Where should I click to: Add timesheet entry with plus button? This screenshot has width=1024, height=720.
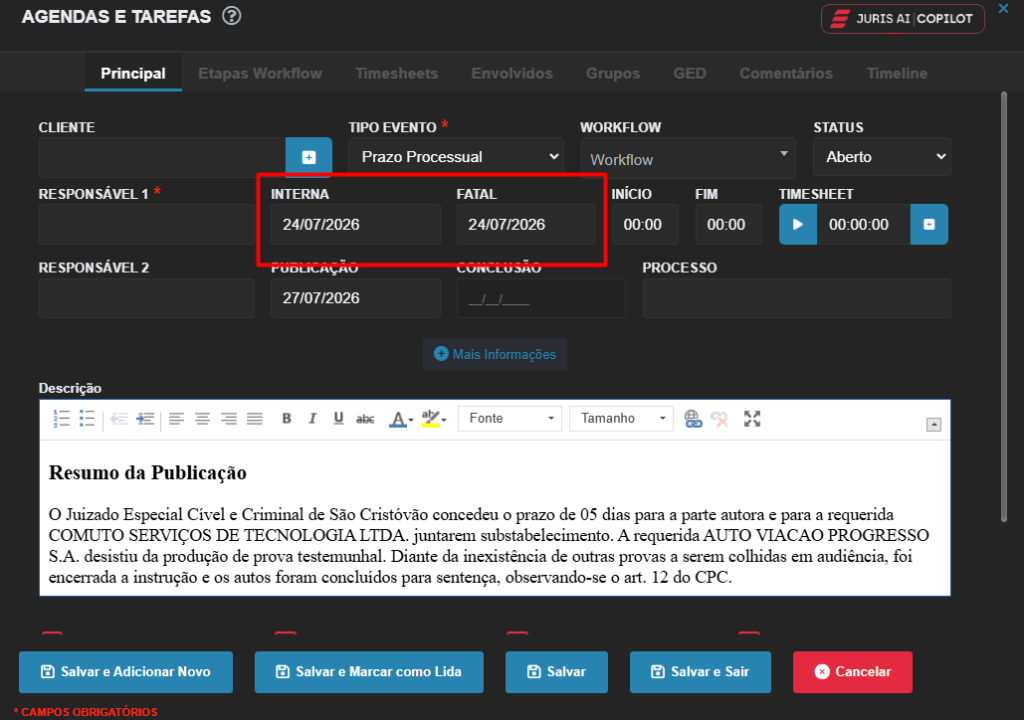[x=929, y=224]
